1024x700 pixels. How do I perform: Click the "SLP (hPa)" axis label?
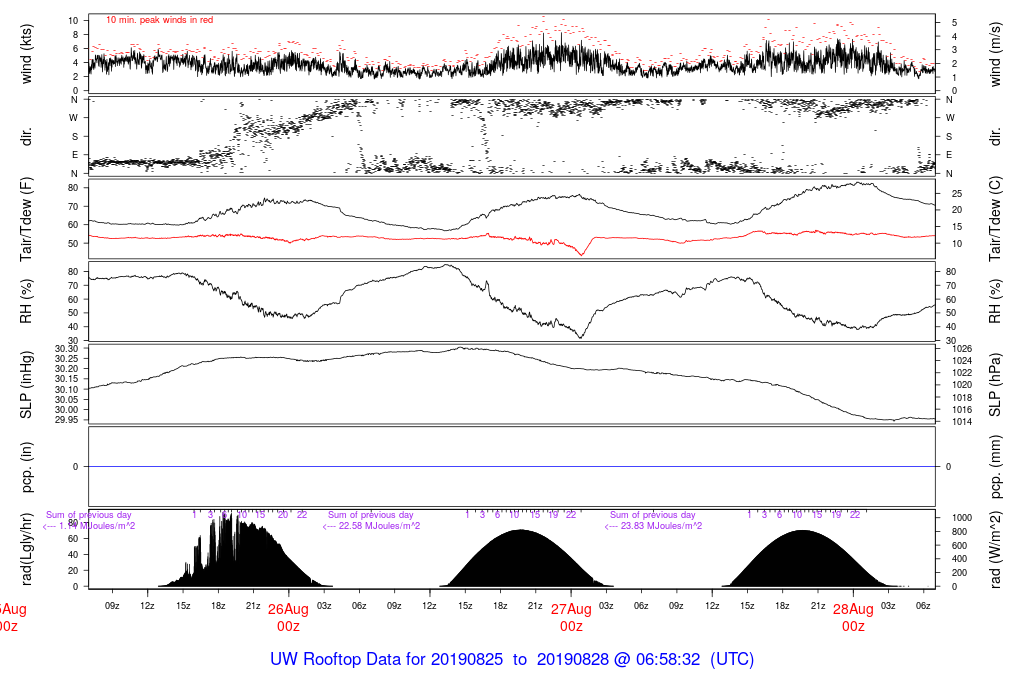(995, 385)
